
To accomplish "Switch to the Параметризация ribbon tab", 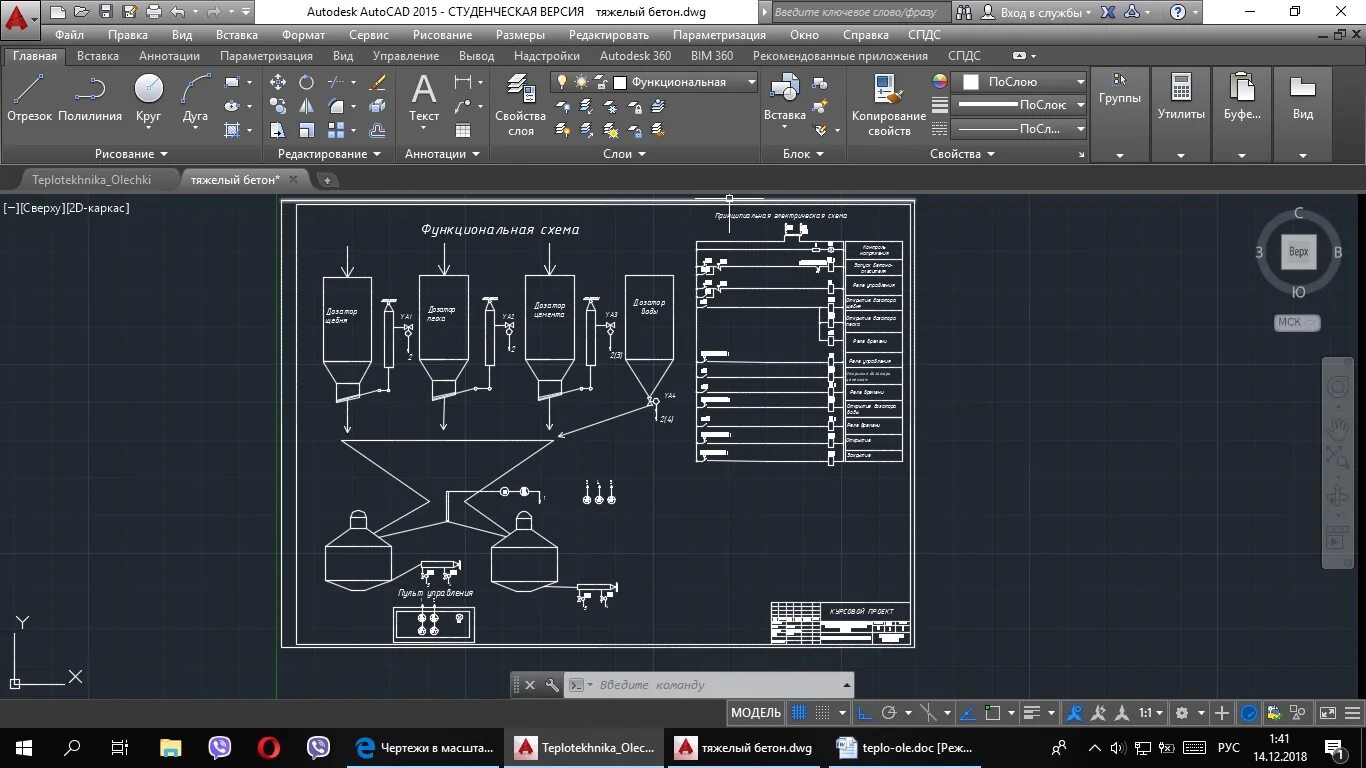I will [266, 56].
